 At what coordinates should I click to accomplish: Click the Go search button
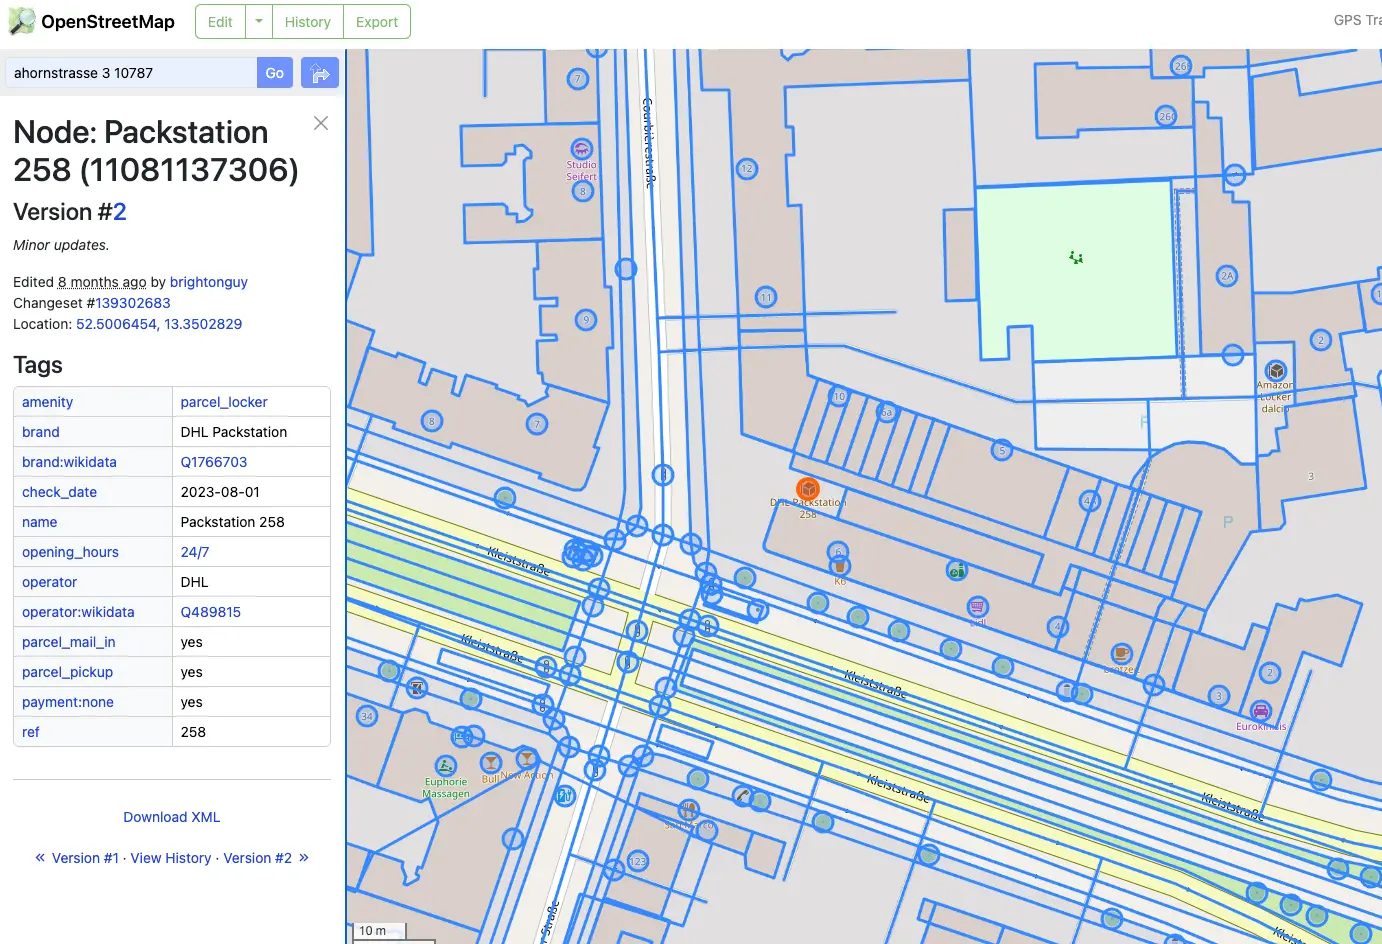tap(275, 73)
